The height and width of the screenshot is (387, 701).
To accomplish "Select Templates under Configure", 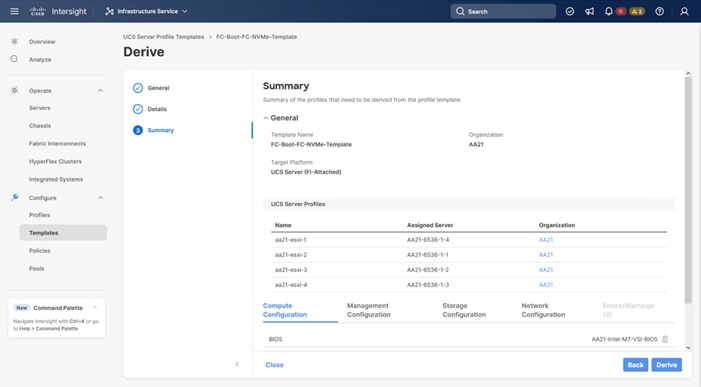I will (63, 233).
